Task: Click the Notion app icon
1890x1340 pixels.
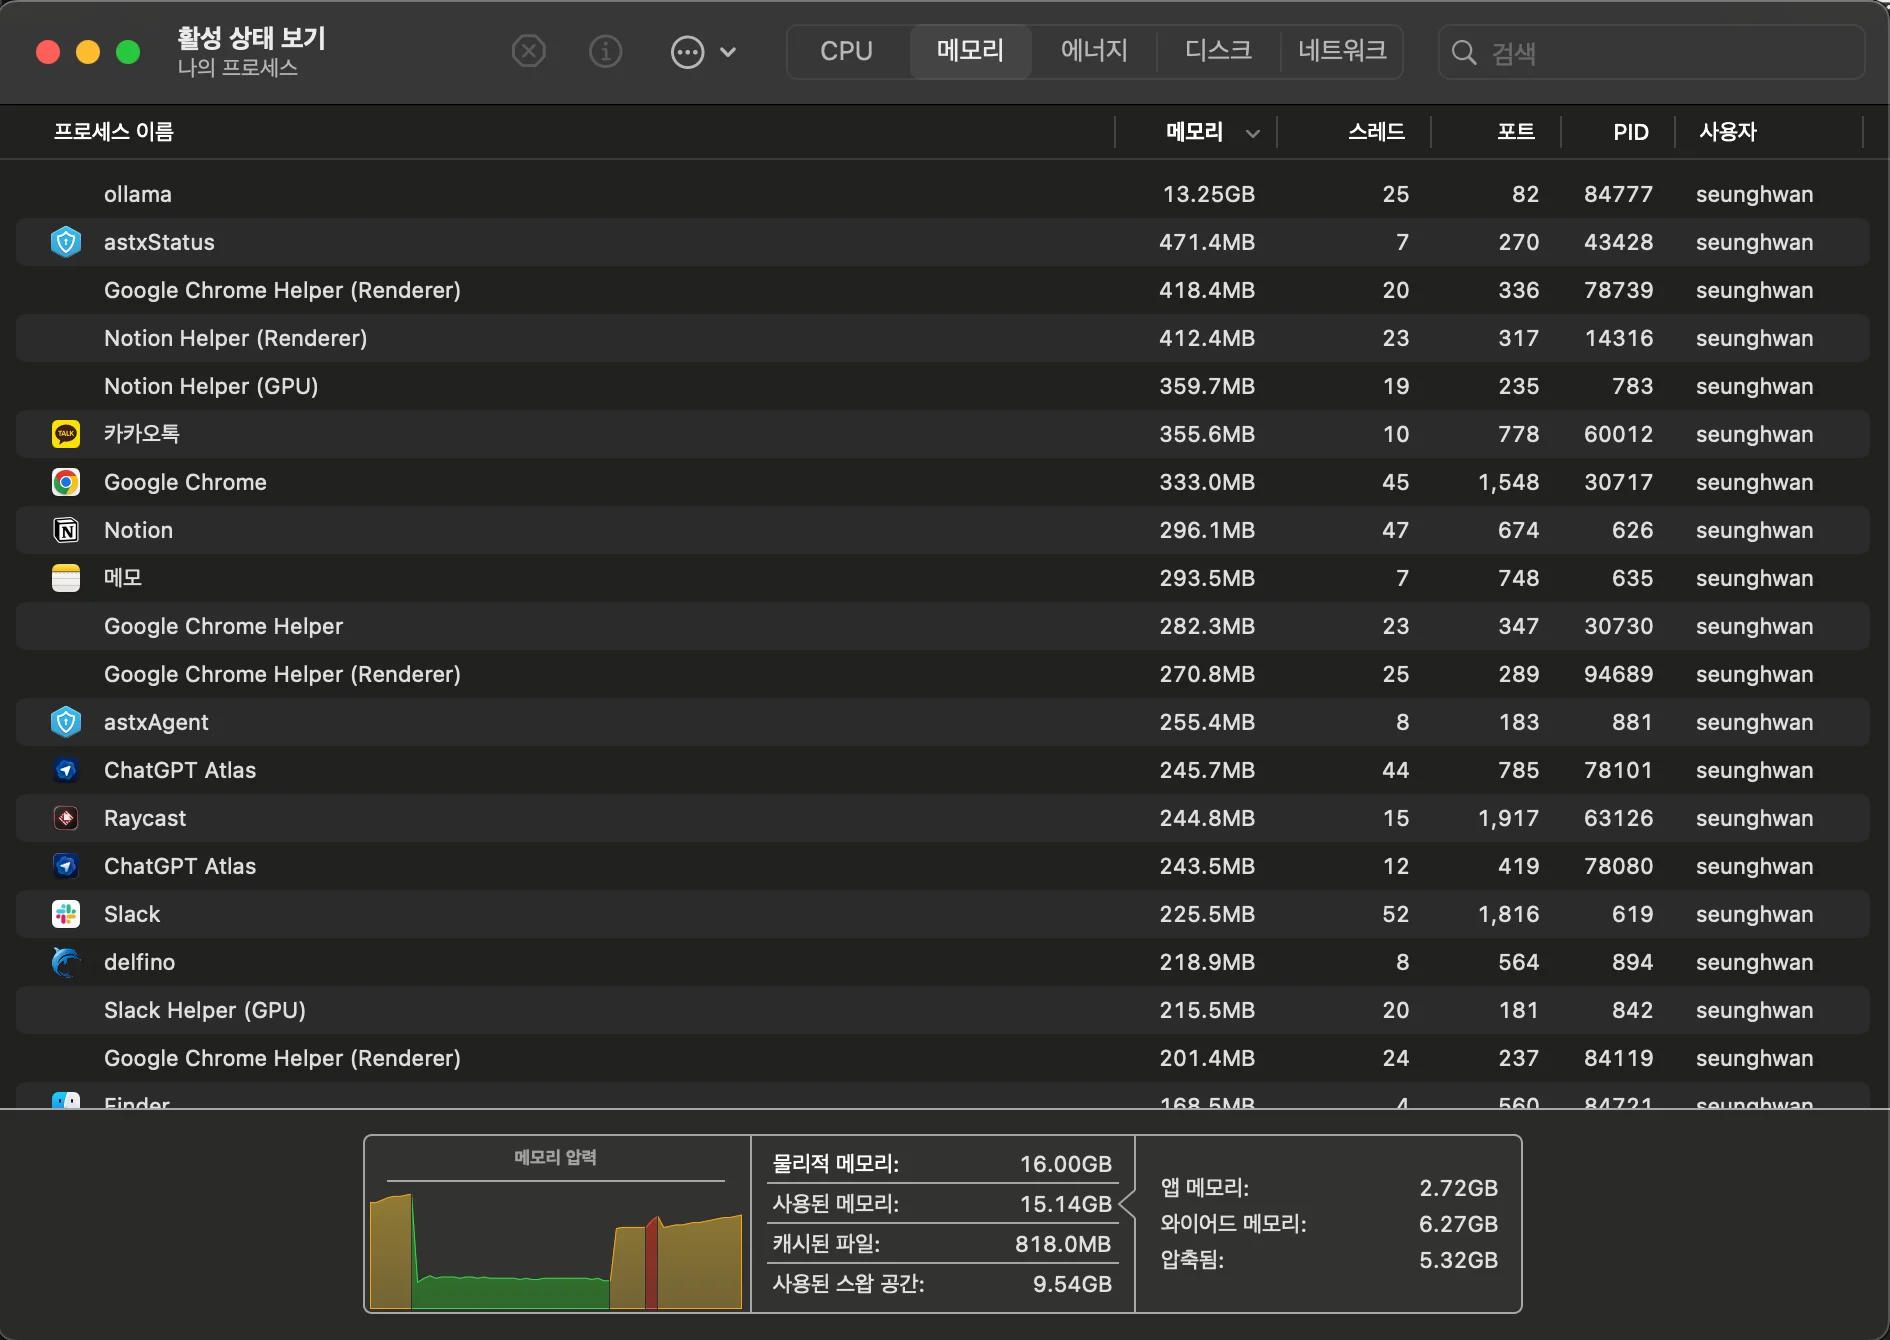Action: (66, 530)
